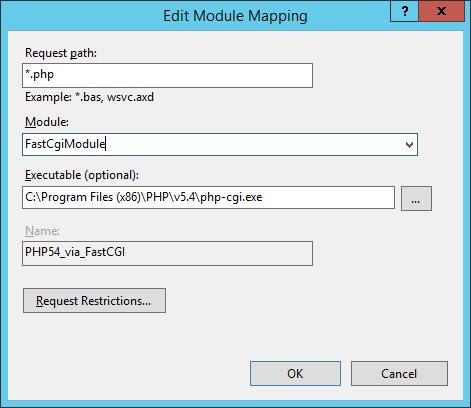471x408 pixels.
Task: Focus the Request path field containing *.php
Action: 167,76
